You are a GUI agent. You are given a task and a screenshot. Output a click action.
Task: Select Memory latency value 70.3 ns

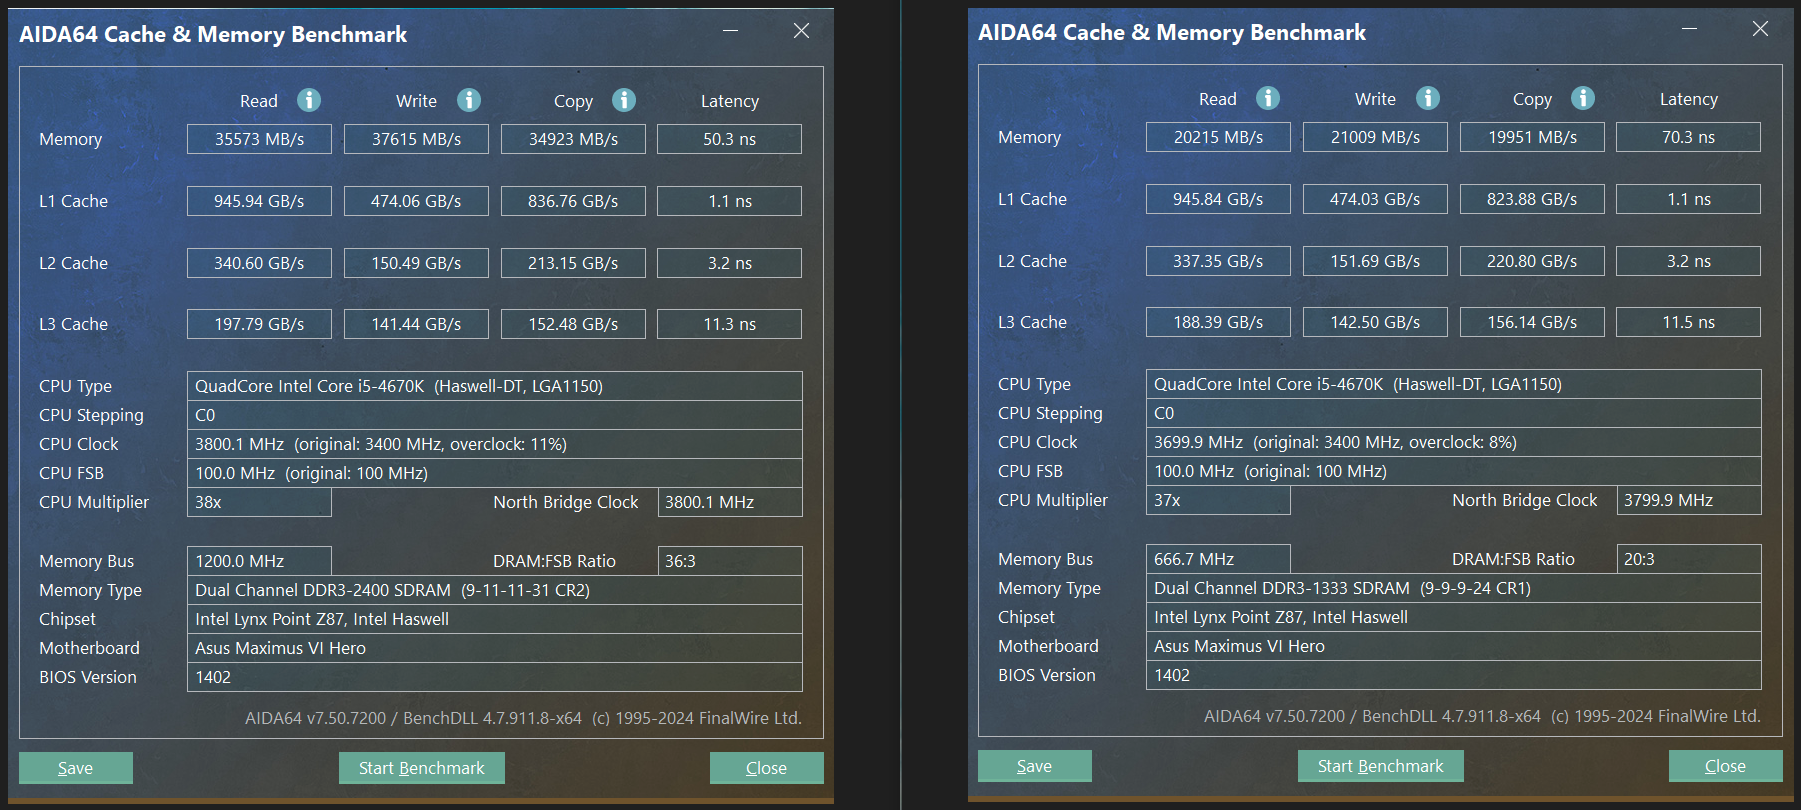(x=1688, y=137)
